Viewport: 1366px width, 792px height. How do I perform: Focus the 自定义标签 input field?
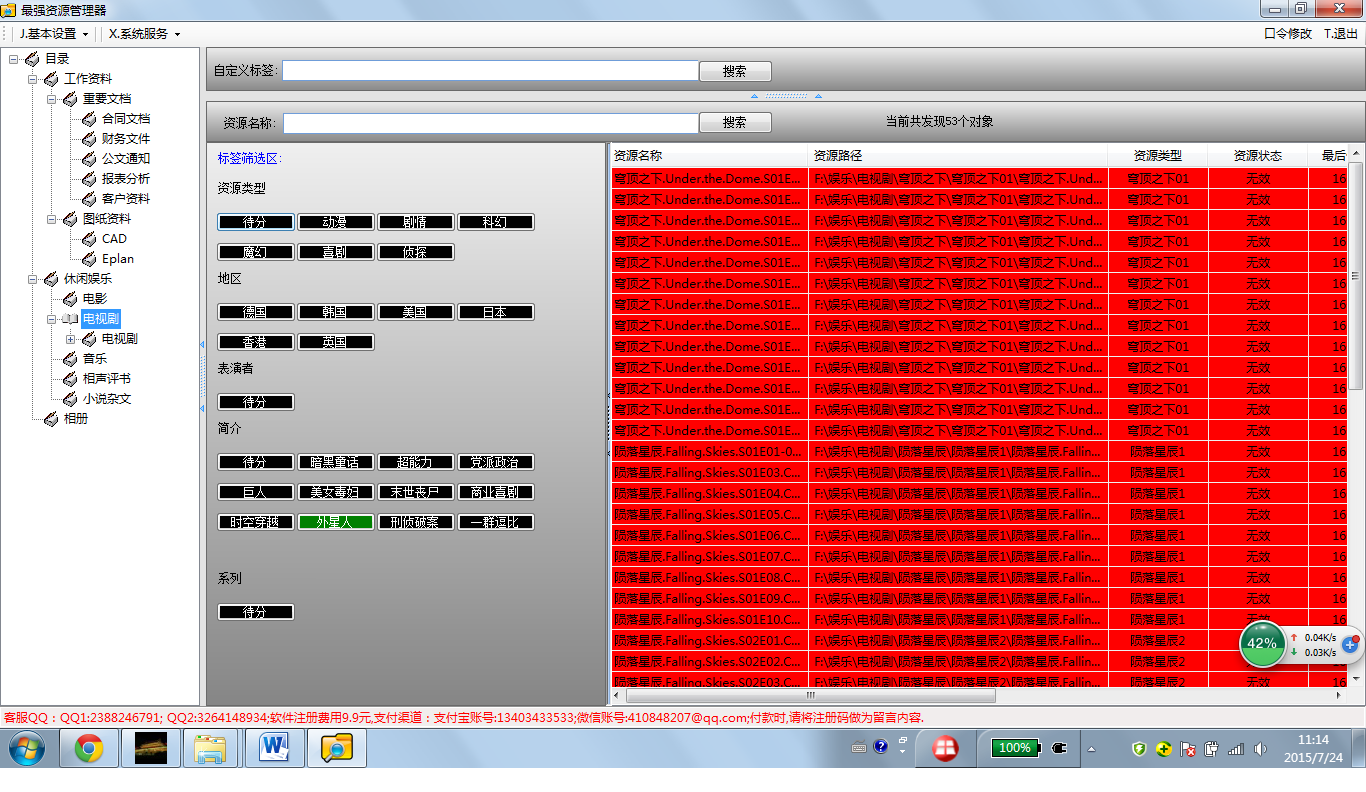point(490,71)
